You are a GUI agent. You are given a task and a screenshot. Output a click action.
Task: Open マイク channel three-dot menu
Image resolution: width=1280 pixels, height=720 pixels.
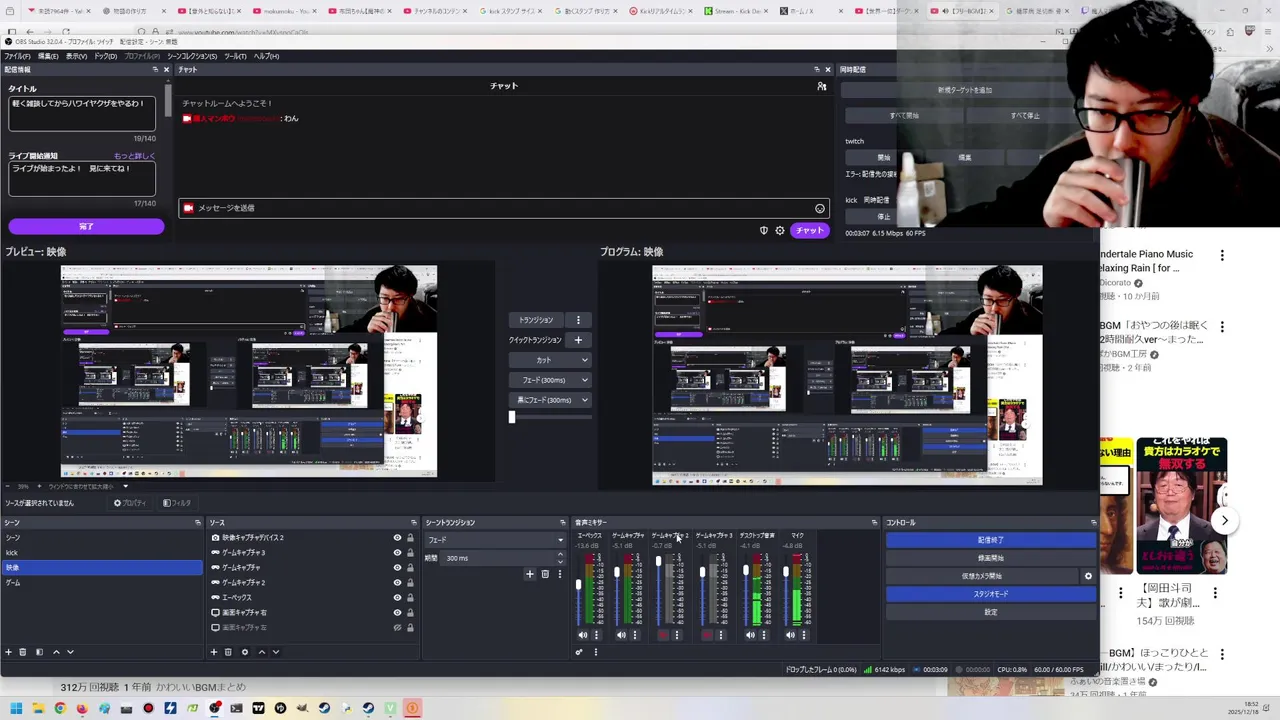tap(804, 635)
